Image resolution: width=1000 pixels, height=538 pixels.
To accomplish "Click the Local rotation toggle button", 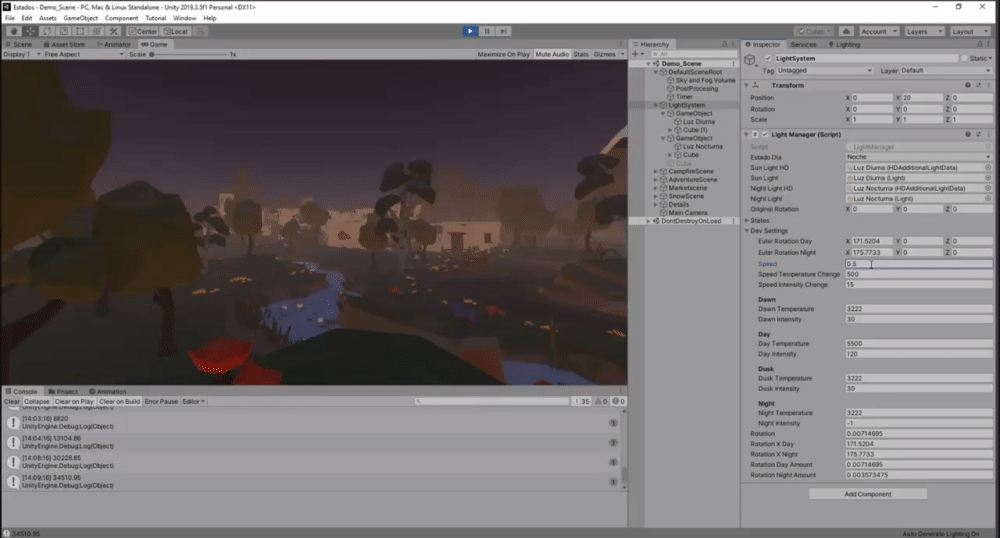I will pyautogui.click(x=175, y=31).
